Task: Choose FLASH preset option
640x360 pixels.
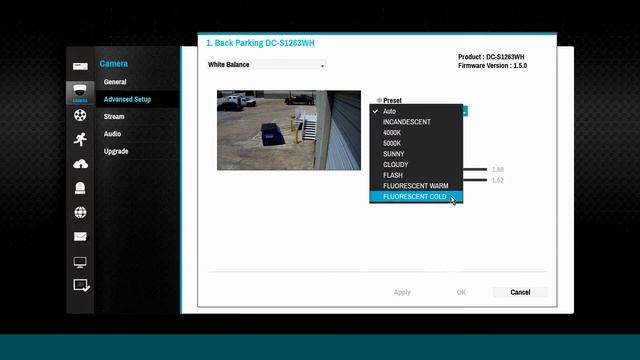Action: (x=416, y=175)
